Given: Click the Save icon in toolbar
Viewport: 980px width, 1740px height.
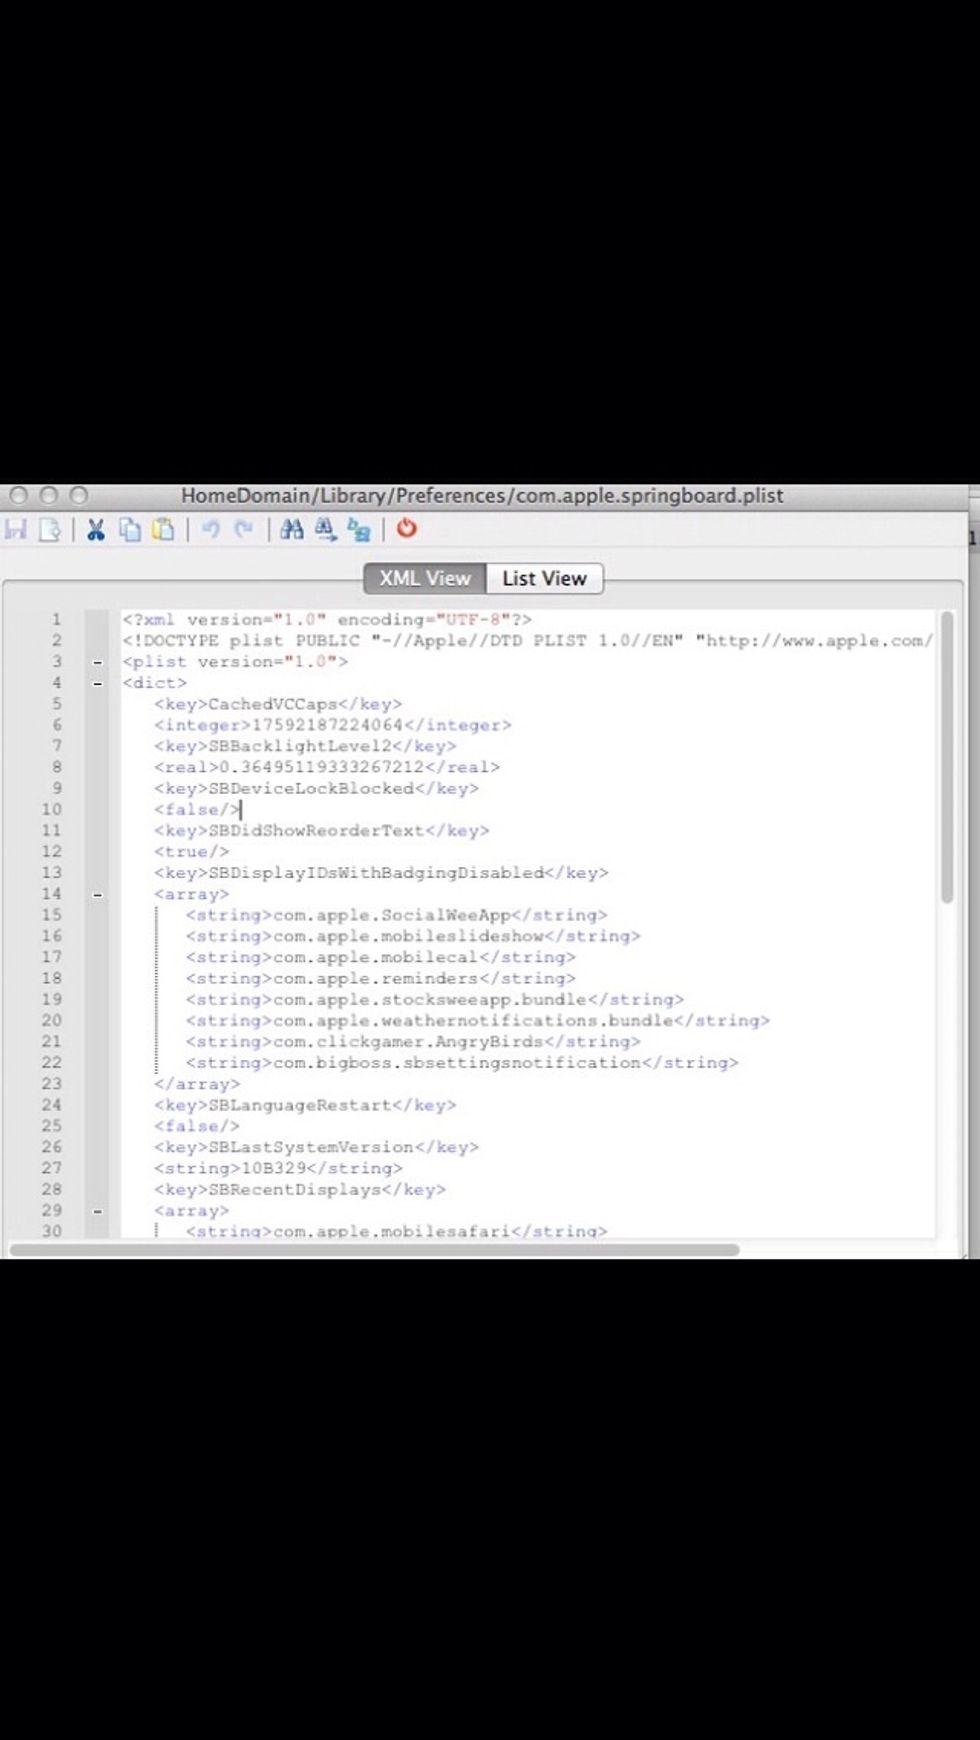Looking at the screenshot, I should tap(16, 529).
